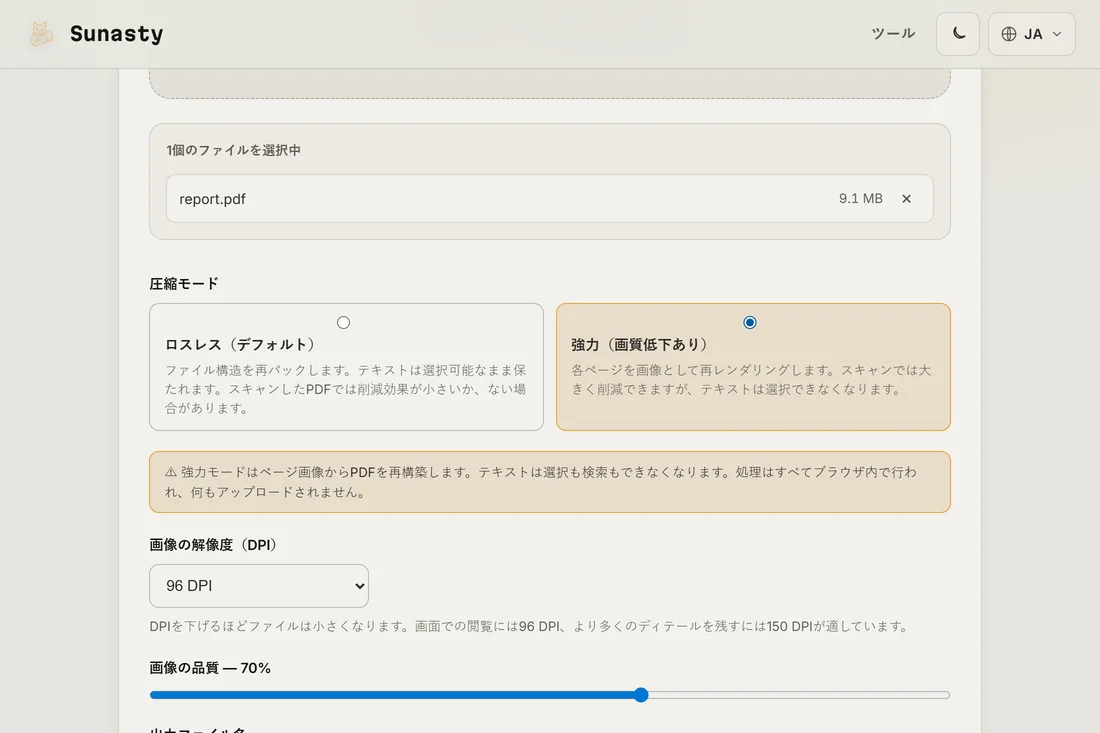Open the 96 DPI resolution dropdown
Image resolution: width=1100 pixels, height=733 pixels.
click(x=259, y=586)
